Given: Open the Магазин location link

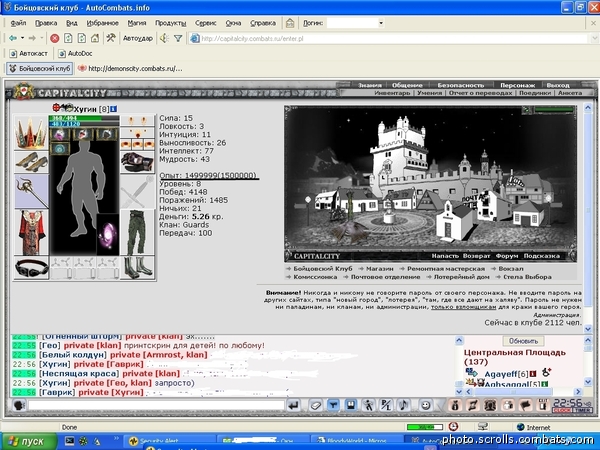Looking at the screenshot, I should pyautogui.click(x=379, y=269).
